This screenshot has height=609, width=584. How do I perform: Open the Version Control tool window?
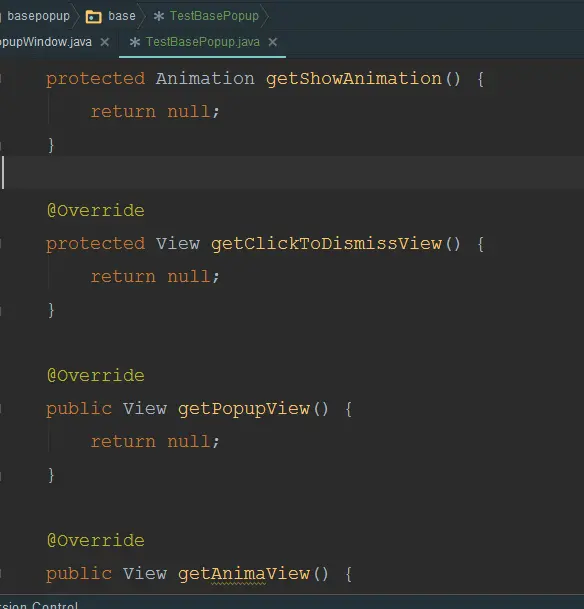coord(39,604)
